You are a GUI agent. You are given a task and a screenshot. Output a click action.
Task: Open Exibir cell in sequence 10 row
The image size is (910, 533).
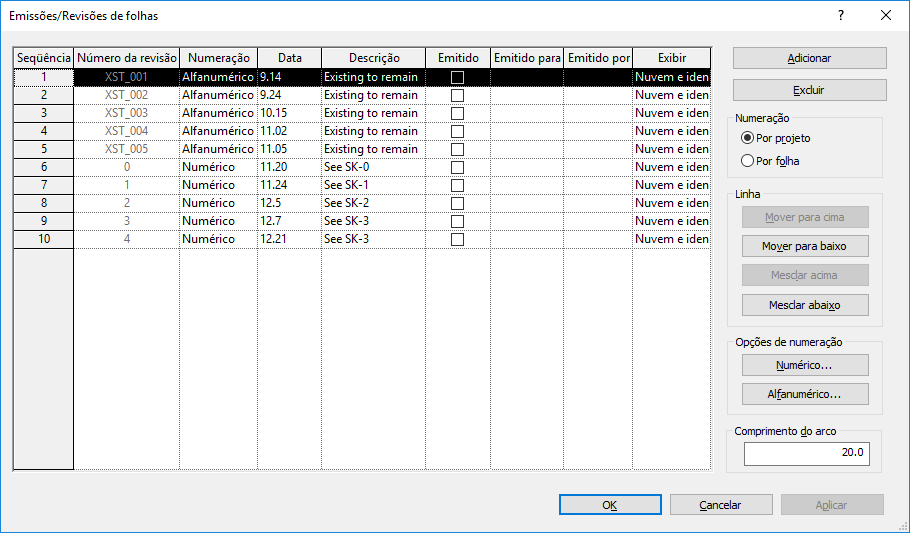click(x=671, y=239)
